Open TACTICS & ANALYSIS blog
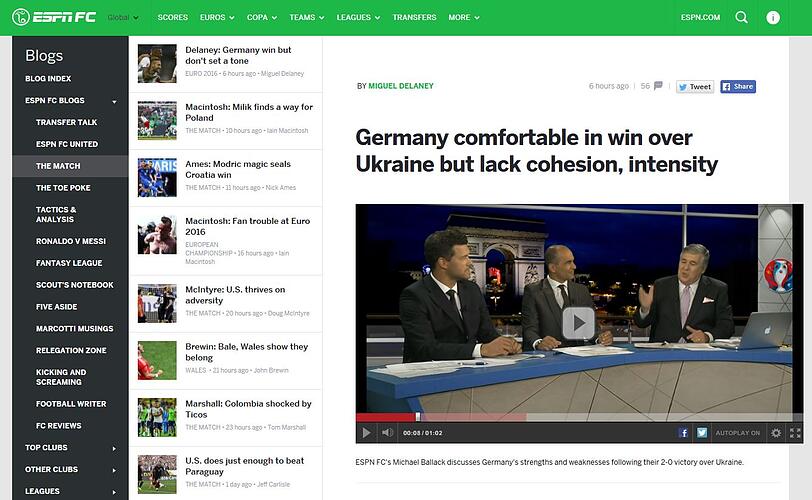 pyautogui.click(x=56, y=214)
